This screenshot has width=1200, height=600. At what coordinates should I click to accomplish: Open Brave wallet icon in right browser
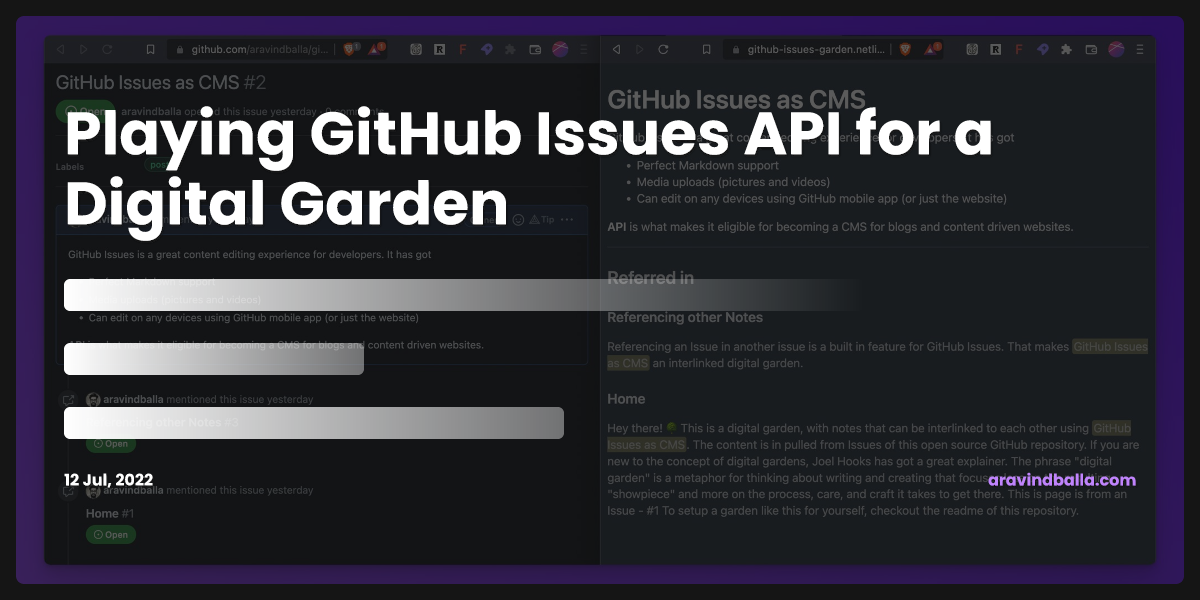point(1091,49)
